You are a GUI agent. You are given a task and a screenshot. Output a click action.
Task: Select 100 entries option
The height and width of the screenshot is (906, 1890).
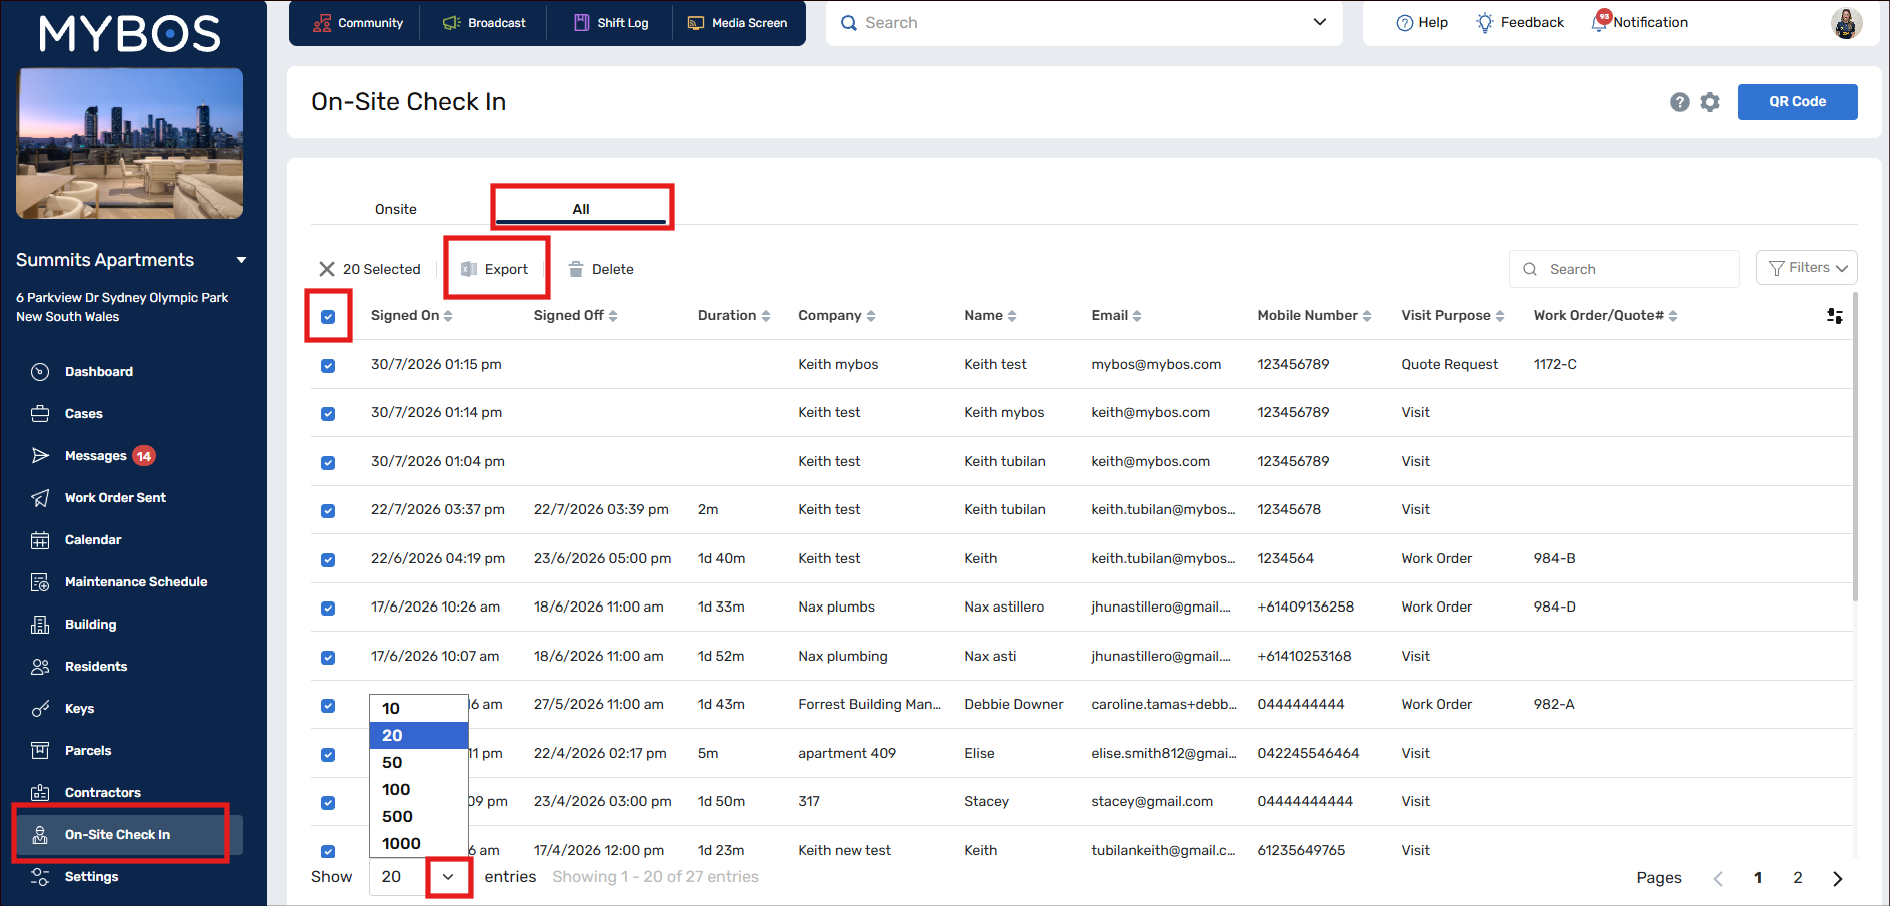(419, 790)
